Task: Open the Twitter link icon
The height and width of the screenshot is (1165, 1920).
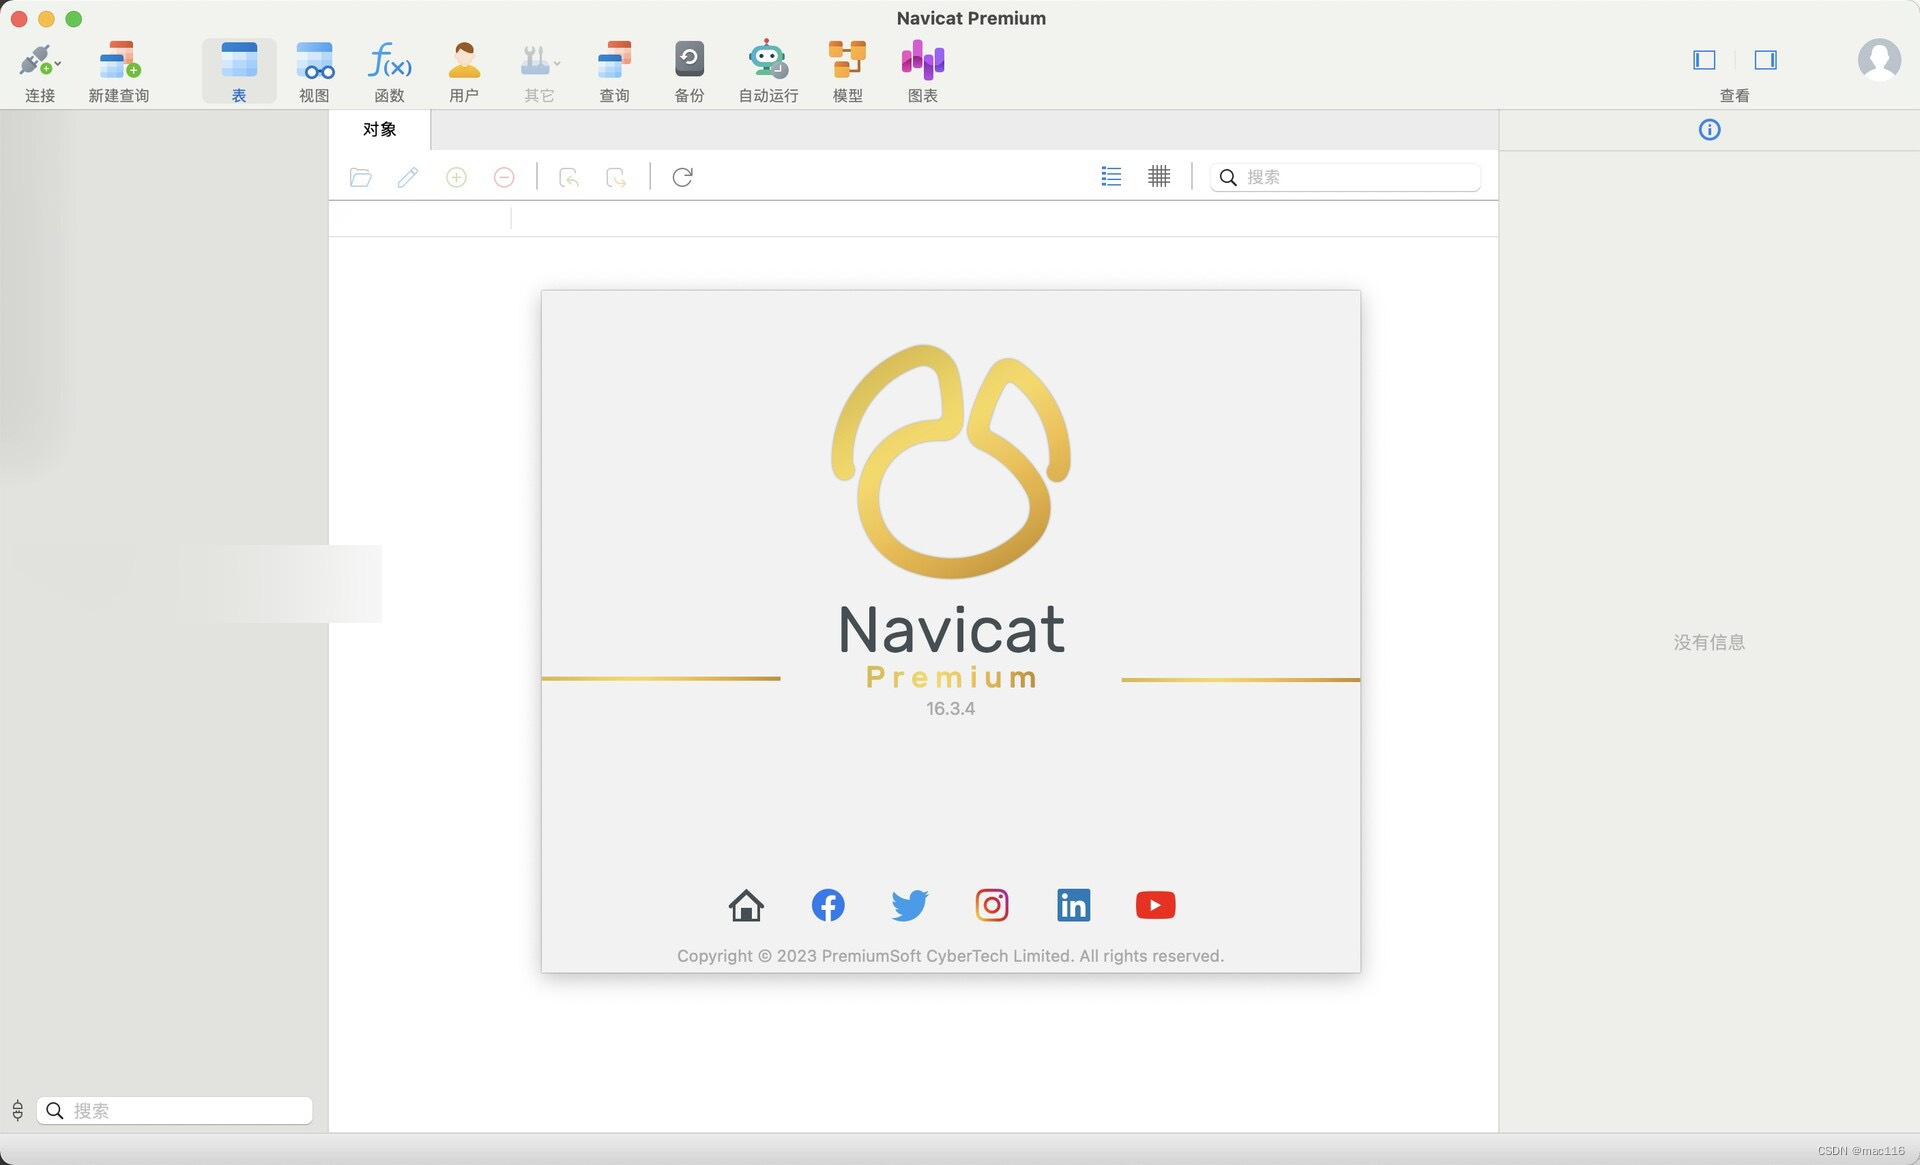Action: [910, 905]
